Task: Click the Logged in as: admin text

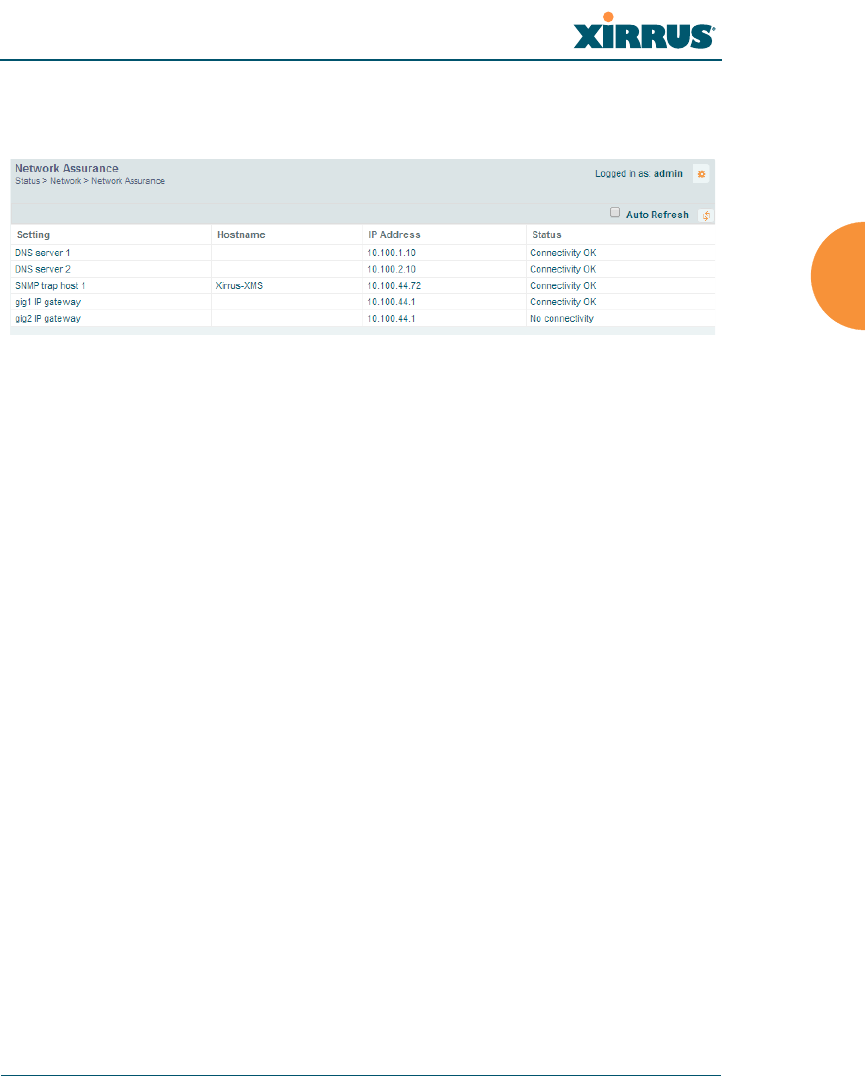Action: (639, 174)
